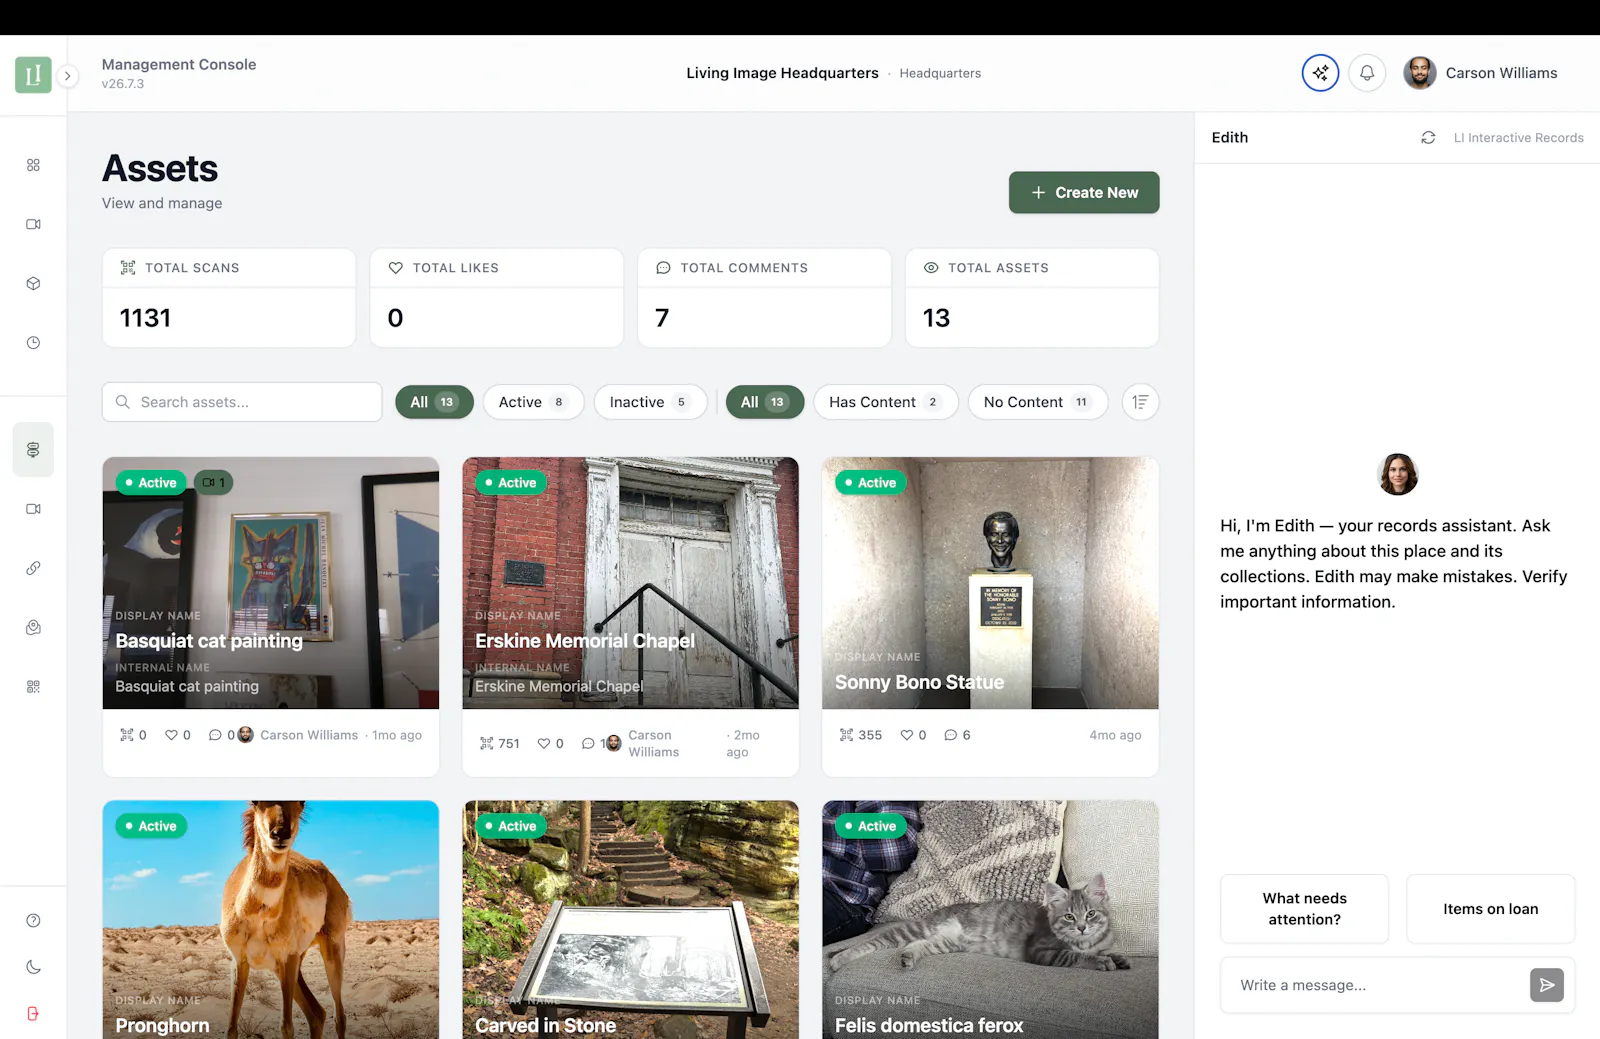Viewport: 1600px width, 1039px height.
Task: Click Carson Williams user name in header
Action: pyautogui.click(x=1501, y=73)
